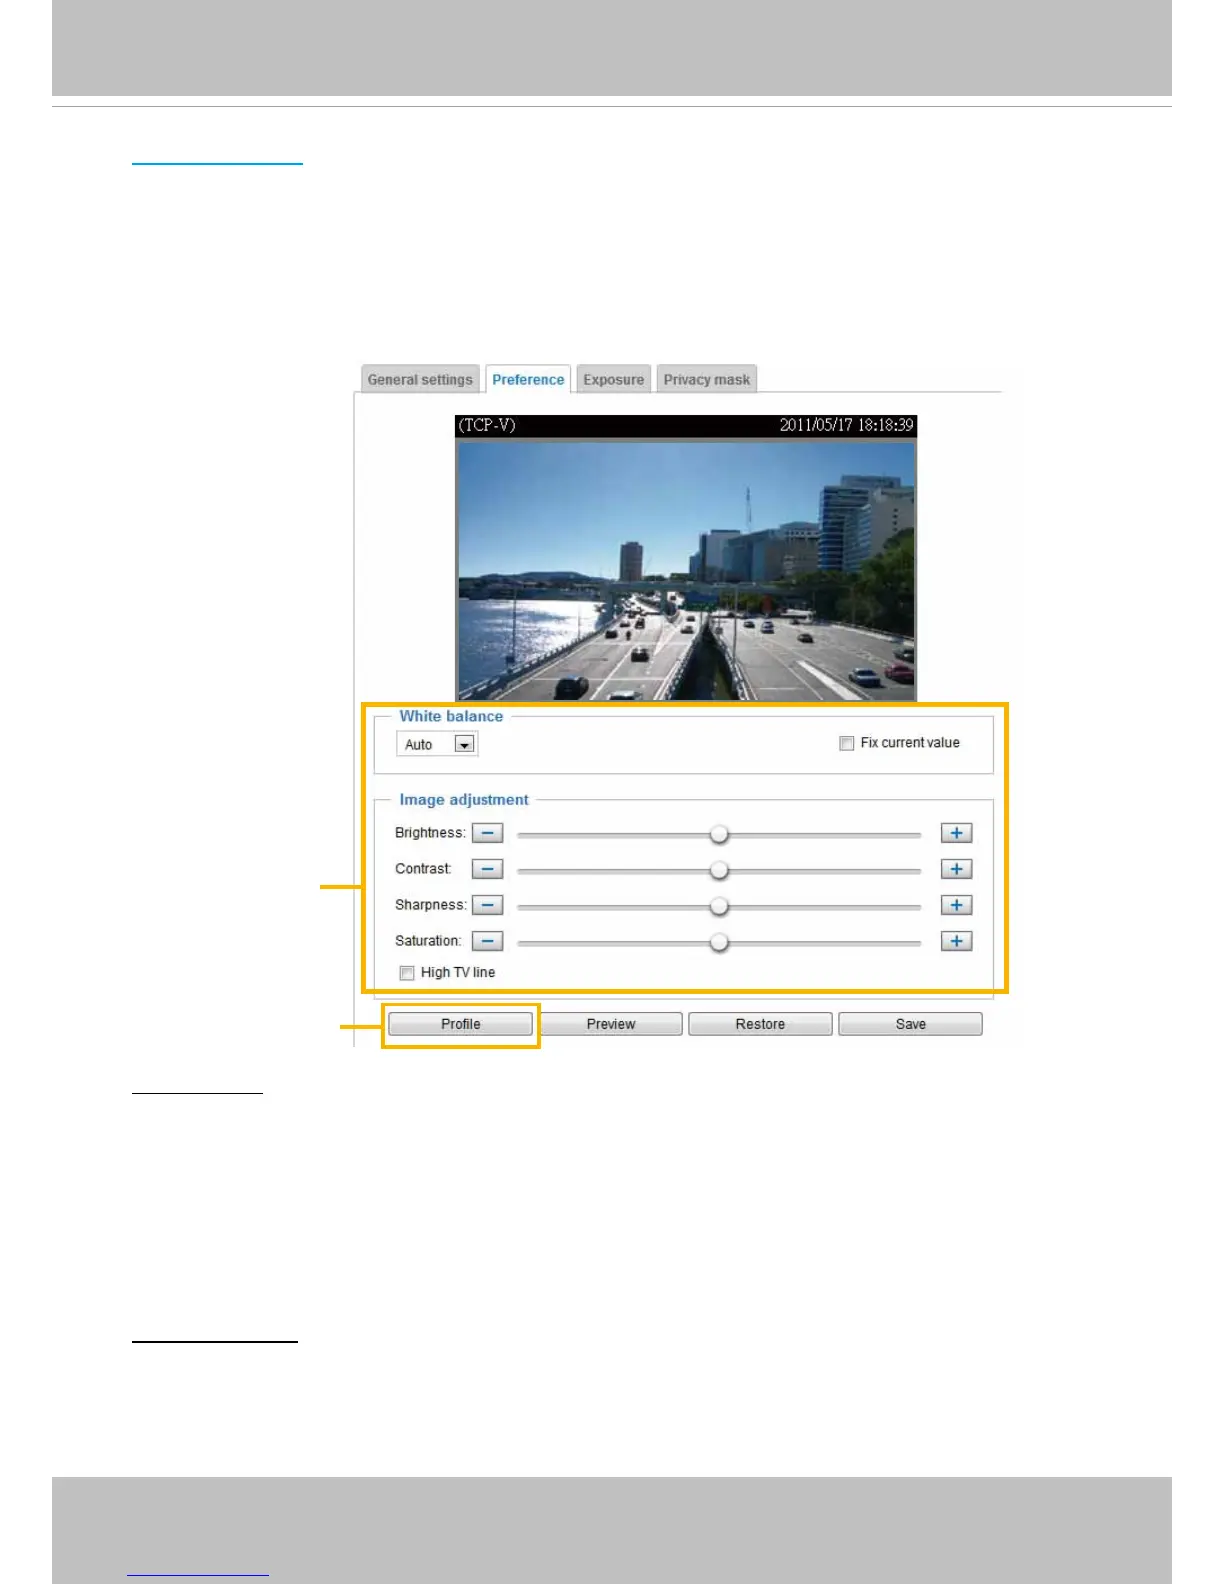
Task: Open the Exposure tab
Action: tap(614, 380)
